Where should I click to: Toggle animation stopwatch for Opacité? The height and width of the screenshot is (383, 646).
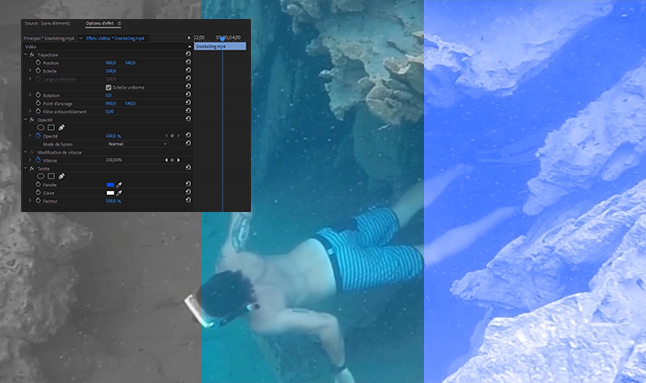38,135
